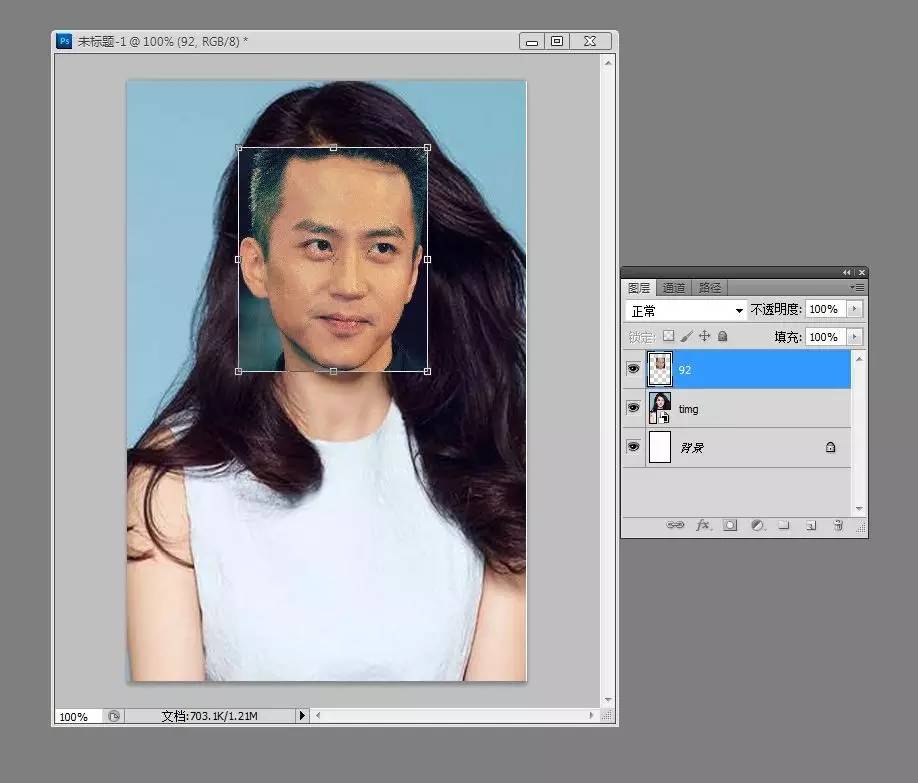
Task: Create a new layer group
Action: 784,525
